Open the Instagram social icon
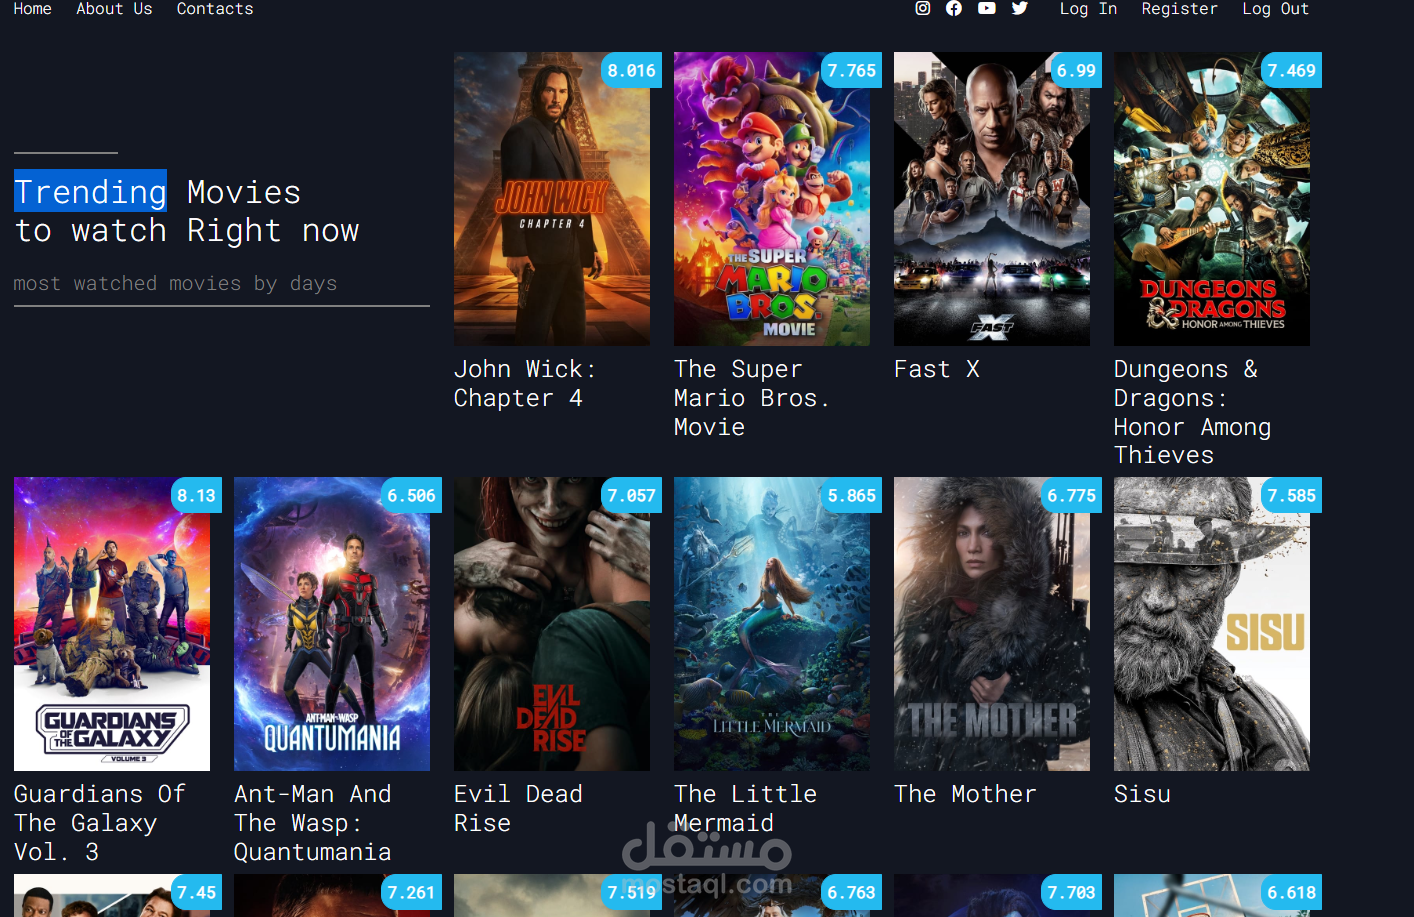1414x917 pixels. coord(923,8)
